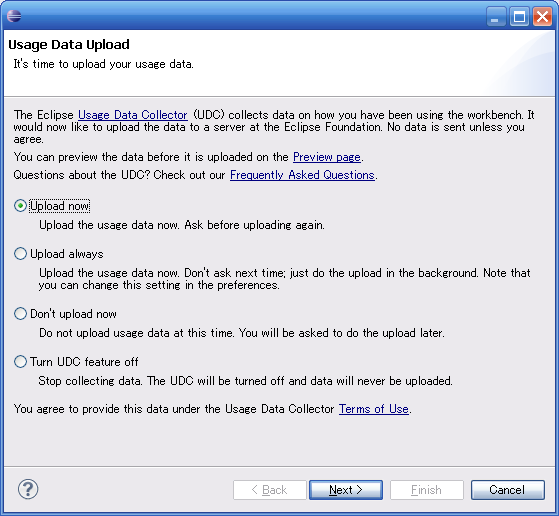559x516 pixels.
Task: Click the Next button
Action: click(346, 490)
